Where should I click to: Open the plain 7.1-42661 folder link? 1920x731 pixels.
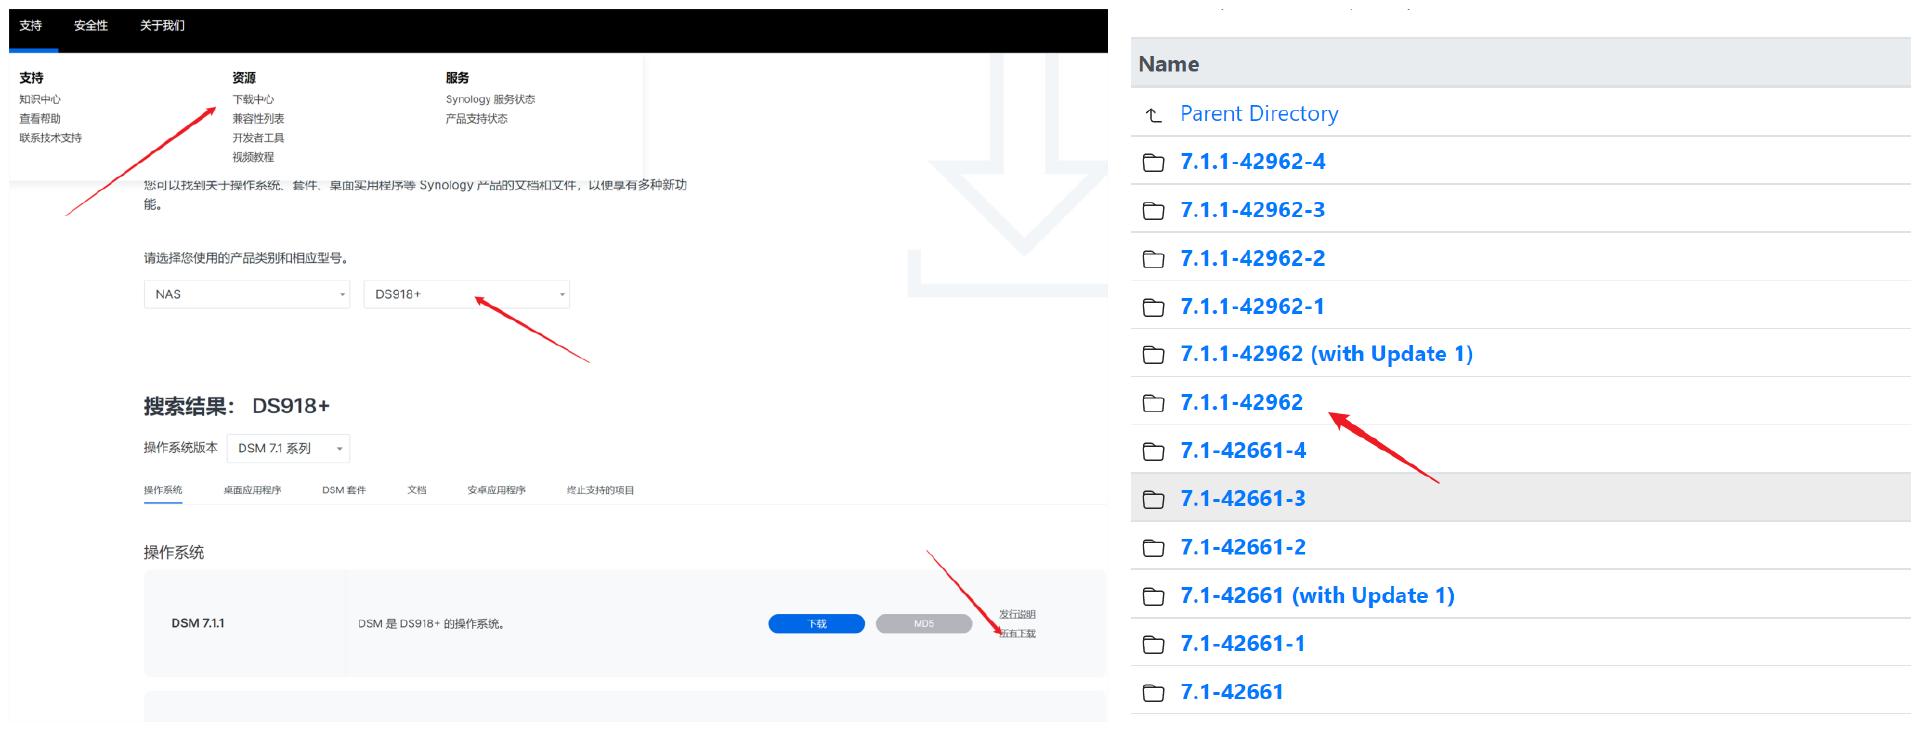click(1232, 692)
